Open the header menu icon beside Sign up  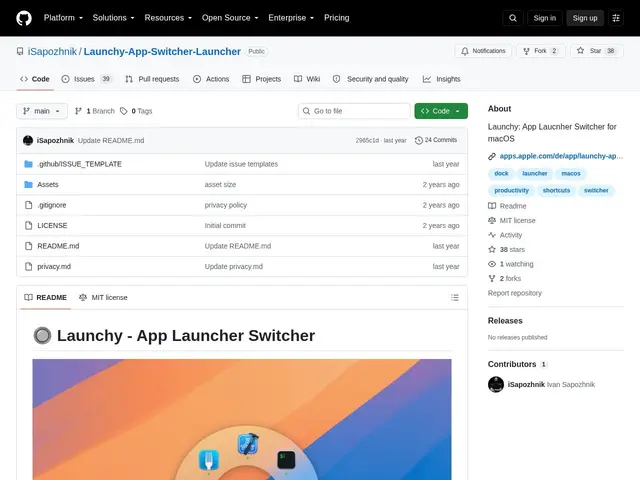(616, 18)
